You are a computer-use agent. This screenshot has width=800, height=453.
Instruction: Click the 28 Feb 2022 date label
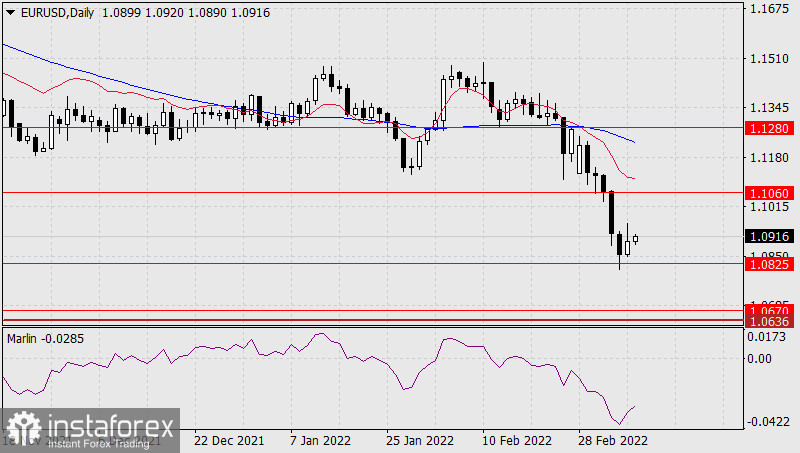[x=613, y=440]
